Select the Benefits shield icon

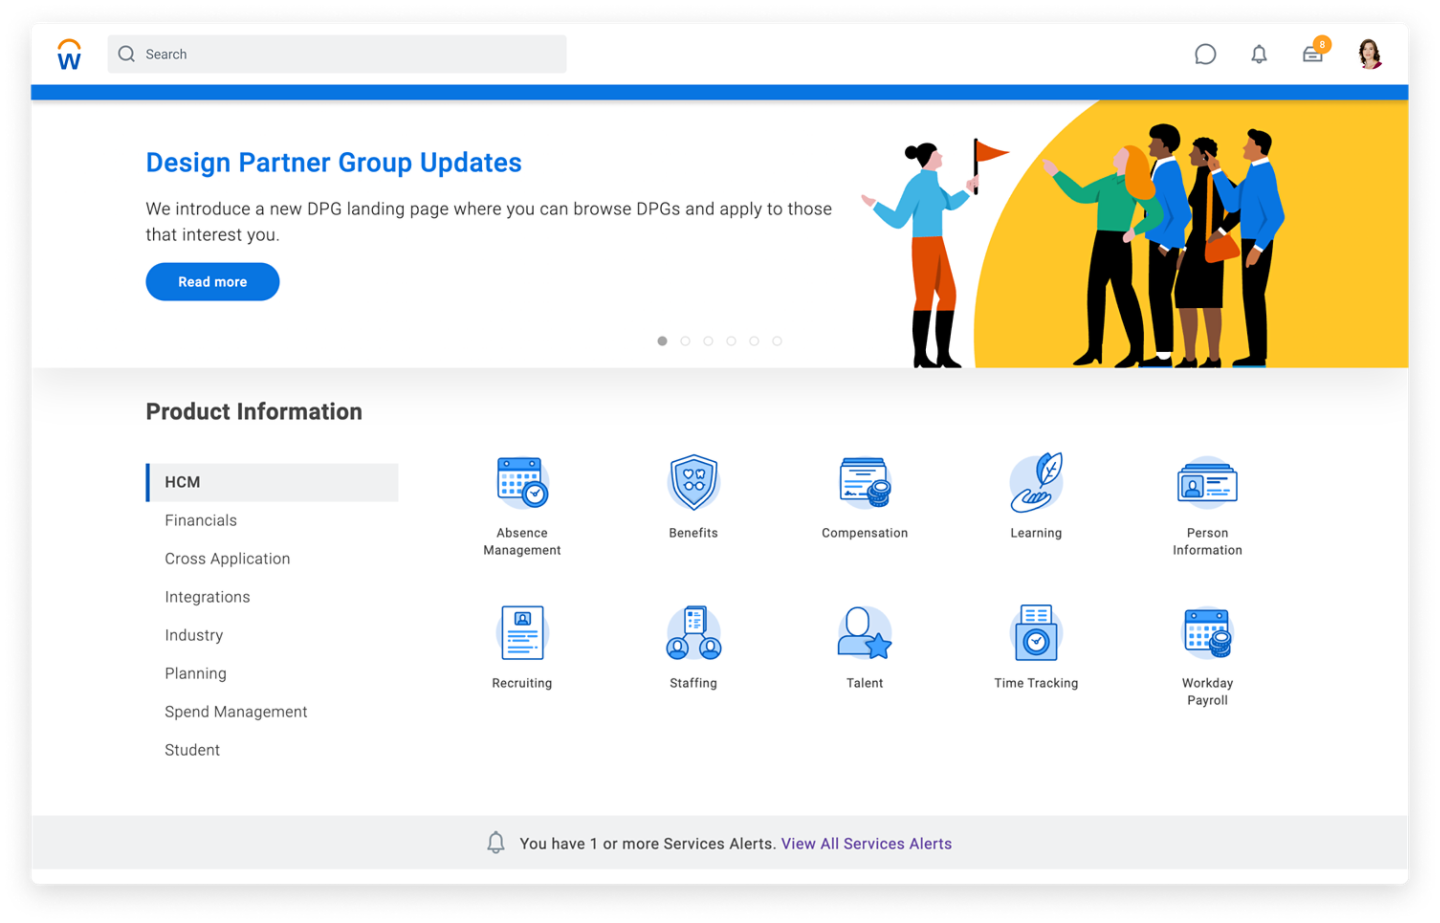692,482
